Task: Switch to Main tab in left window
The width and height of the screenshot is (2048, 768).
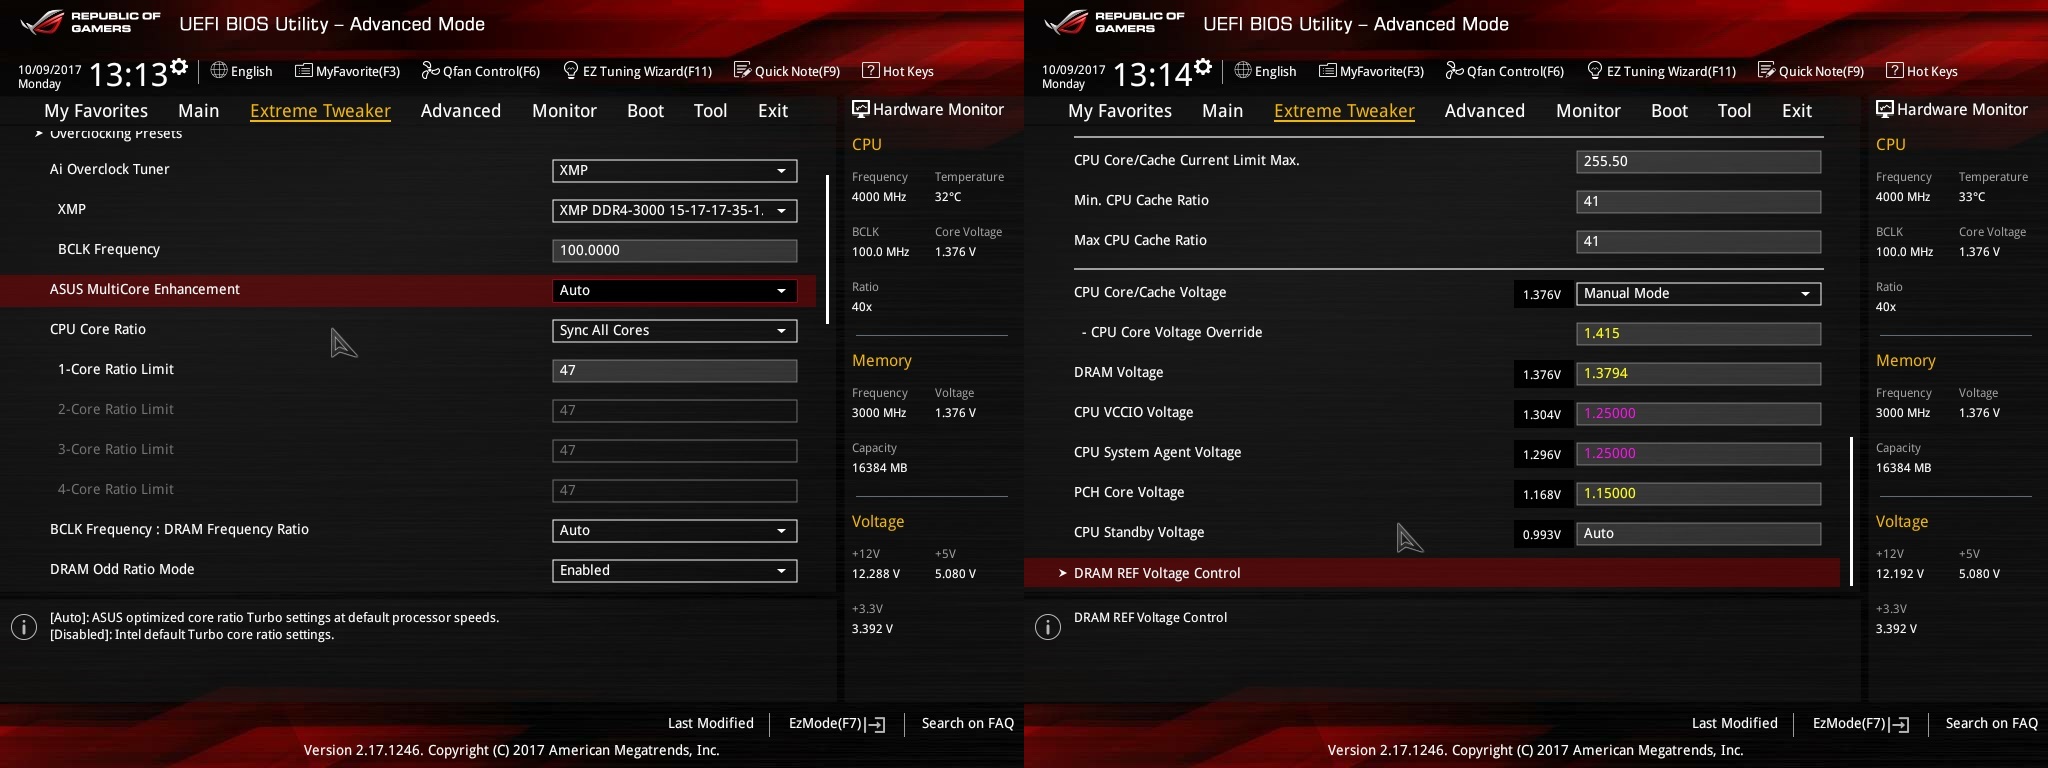Action: click(x=198, y=111)
